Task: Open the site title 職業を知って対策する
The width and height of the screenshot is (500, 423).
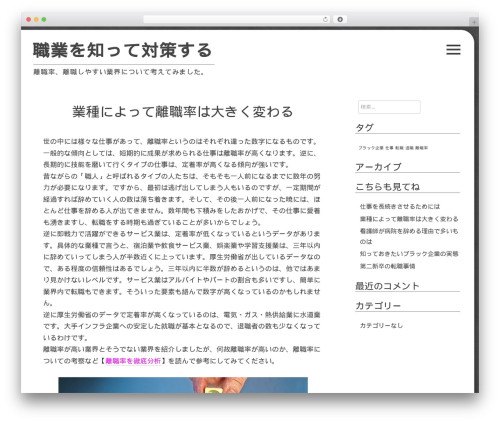Action: tap(122, 50)
